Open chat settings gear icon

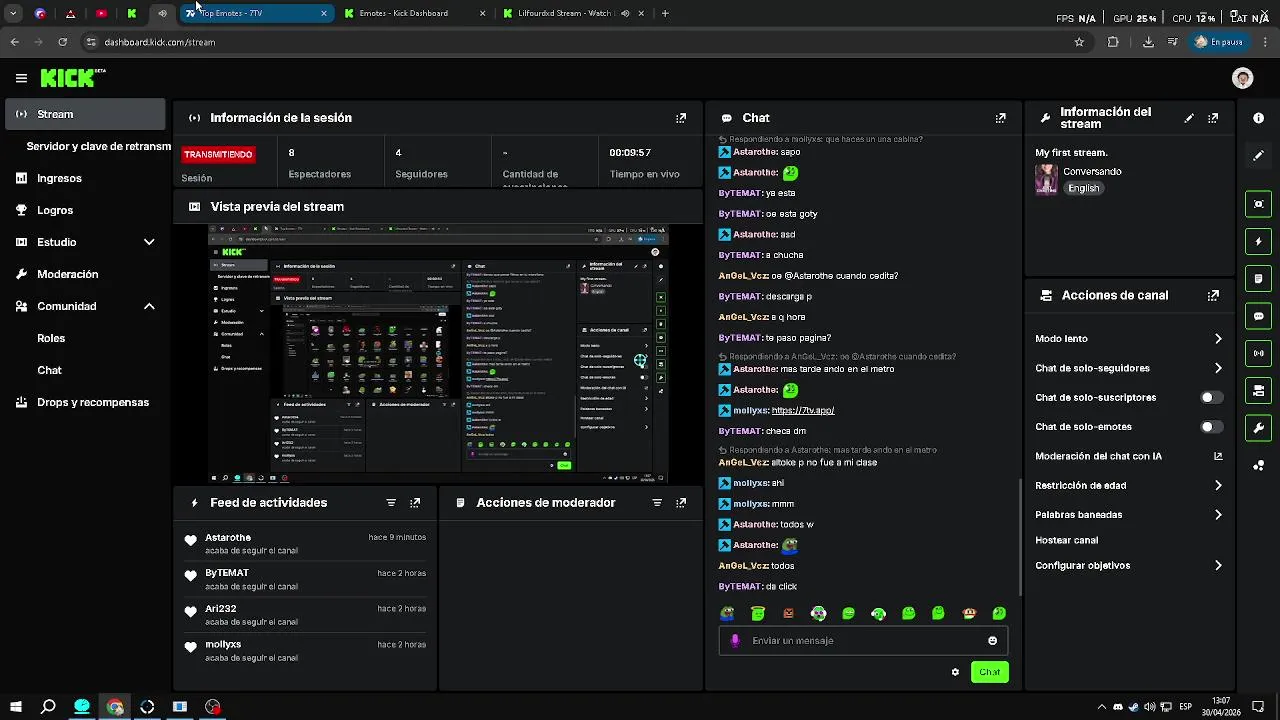click(x=955, y=672)
